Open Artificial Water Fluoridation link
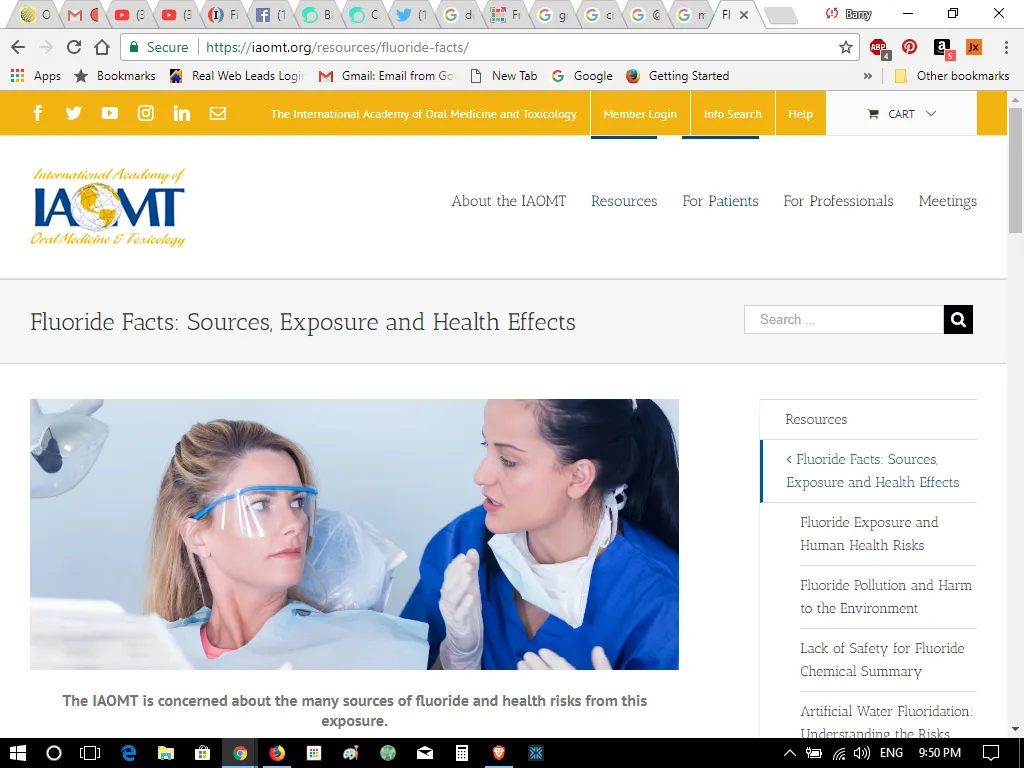The height and width of the screenshot is (768, 1024). (886, 722)
